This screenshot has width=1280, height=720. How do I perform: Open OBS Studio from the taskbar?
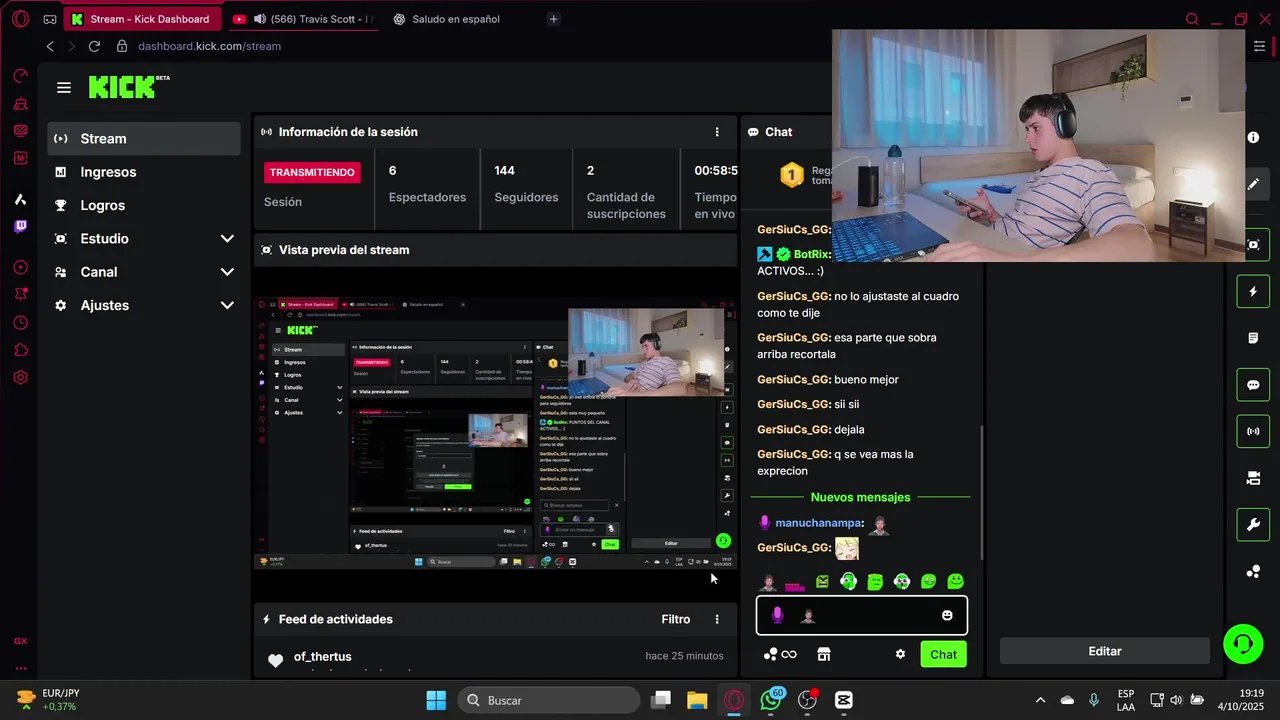pyautogui.click(x=807, y=700)
